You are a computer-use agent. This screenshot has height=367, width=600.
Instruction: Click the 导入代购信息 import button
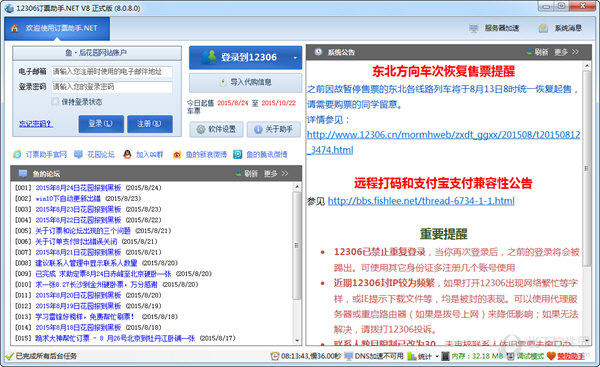245,82
